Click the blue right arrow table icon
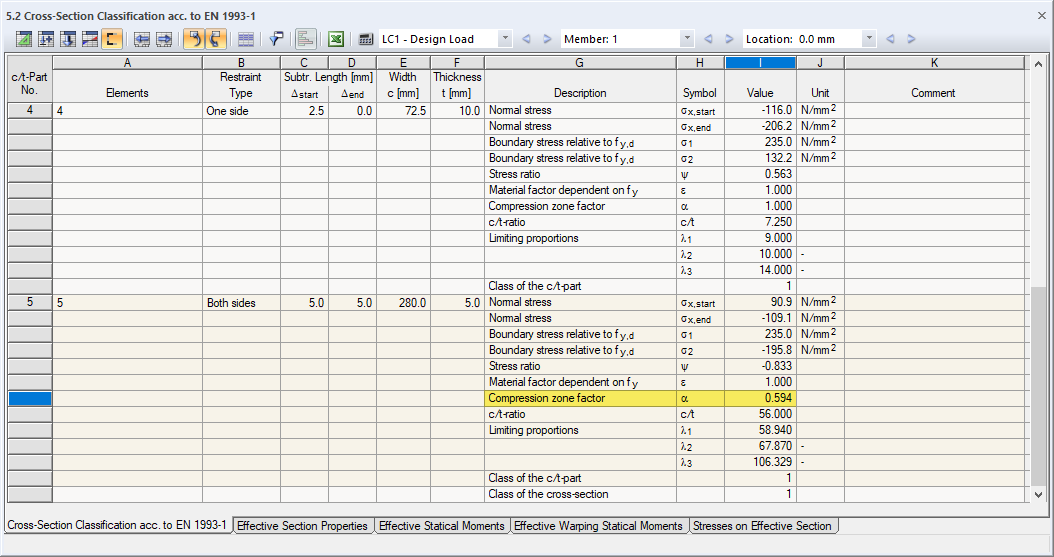 click(163, 40)
